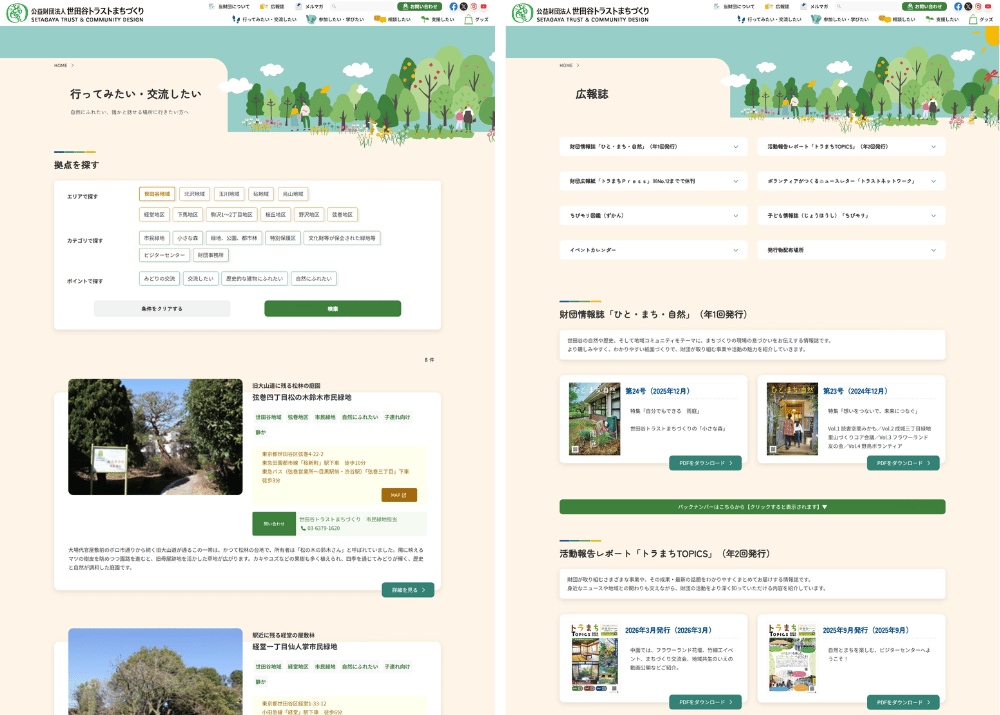Toggle the 世田谷地域 area filter chip
Image resolution: width=1000 pixels, height=715 pixels.
(x=157, y=194)
